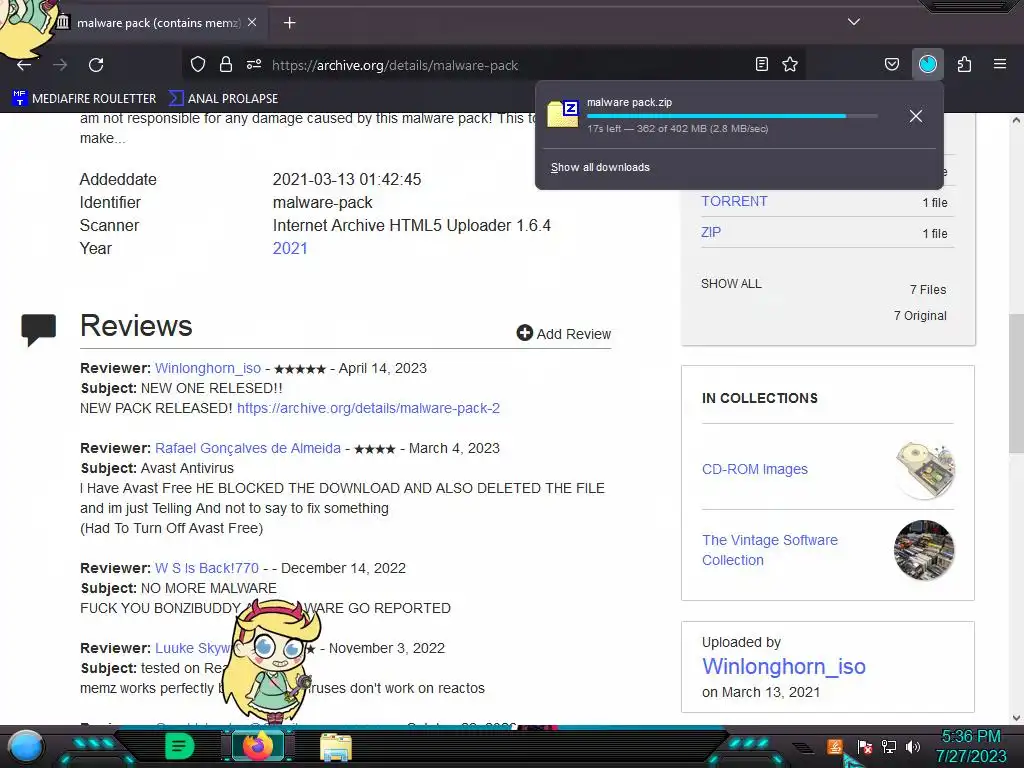Click the taskbar clock and date
Image resolution: width=1024 pixels, height=768 pixels.
(971, 746)
